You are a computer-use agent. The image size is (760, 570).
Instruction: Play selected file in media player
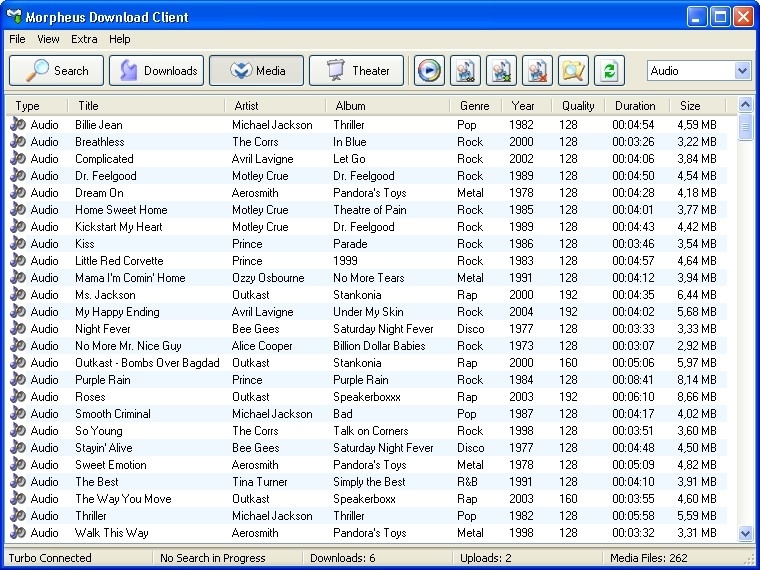point(429,71)
